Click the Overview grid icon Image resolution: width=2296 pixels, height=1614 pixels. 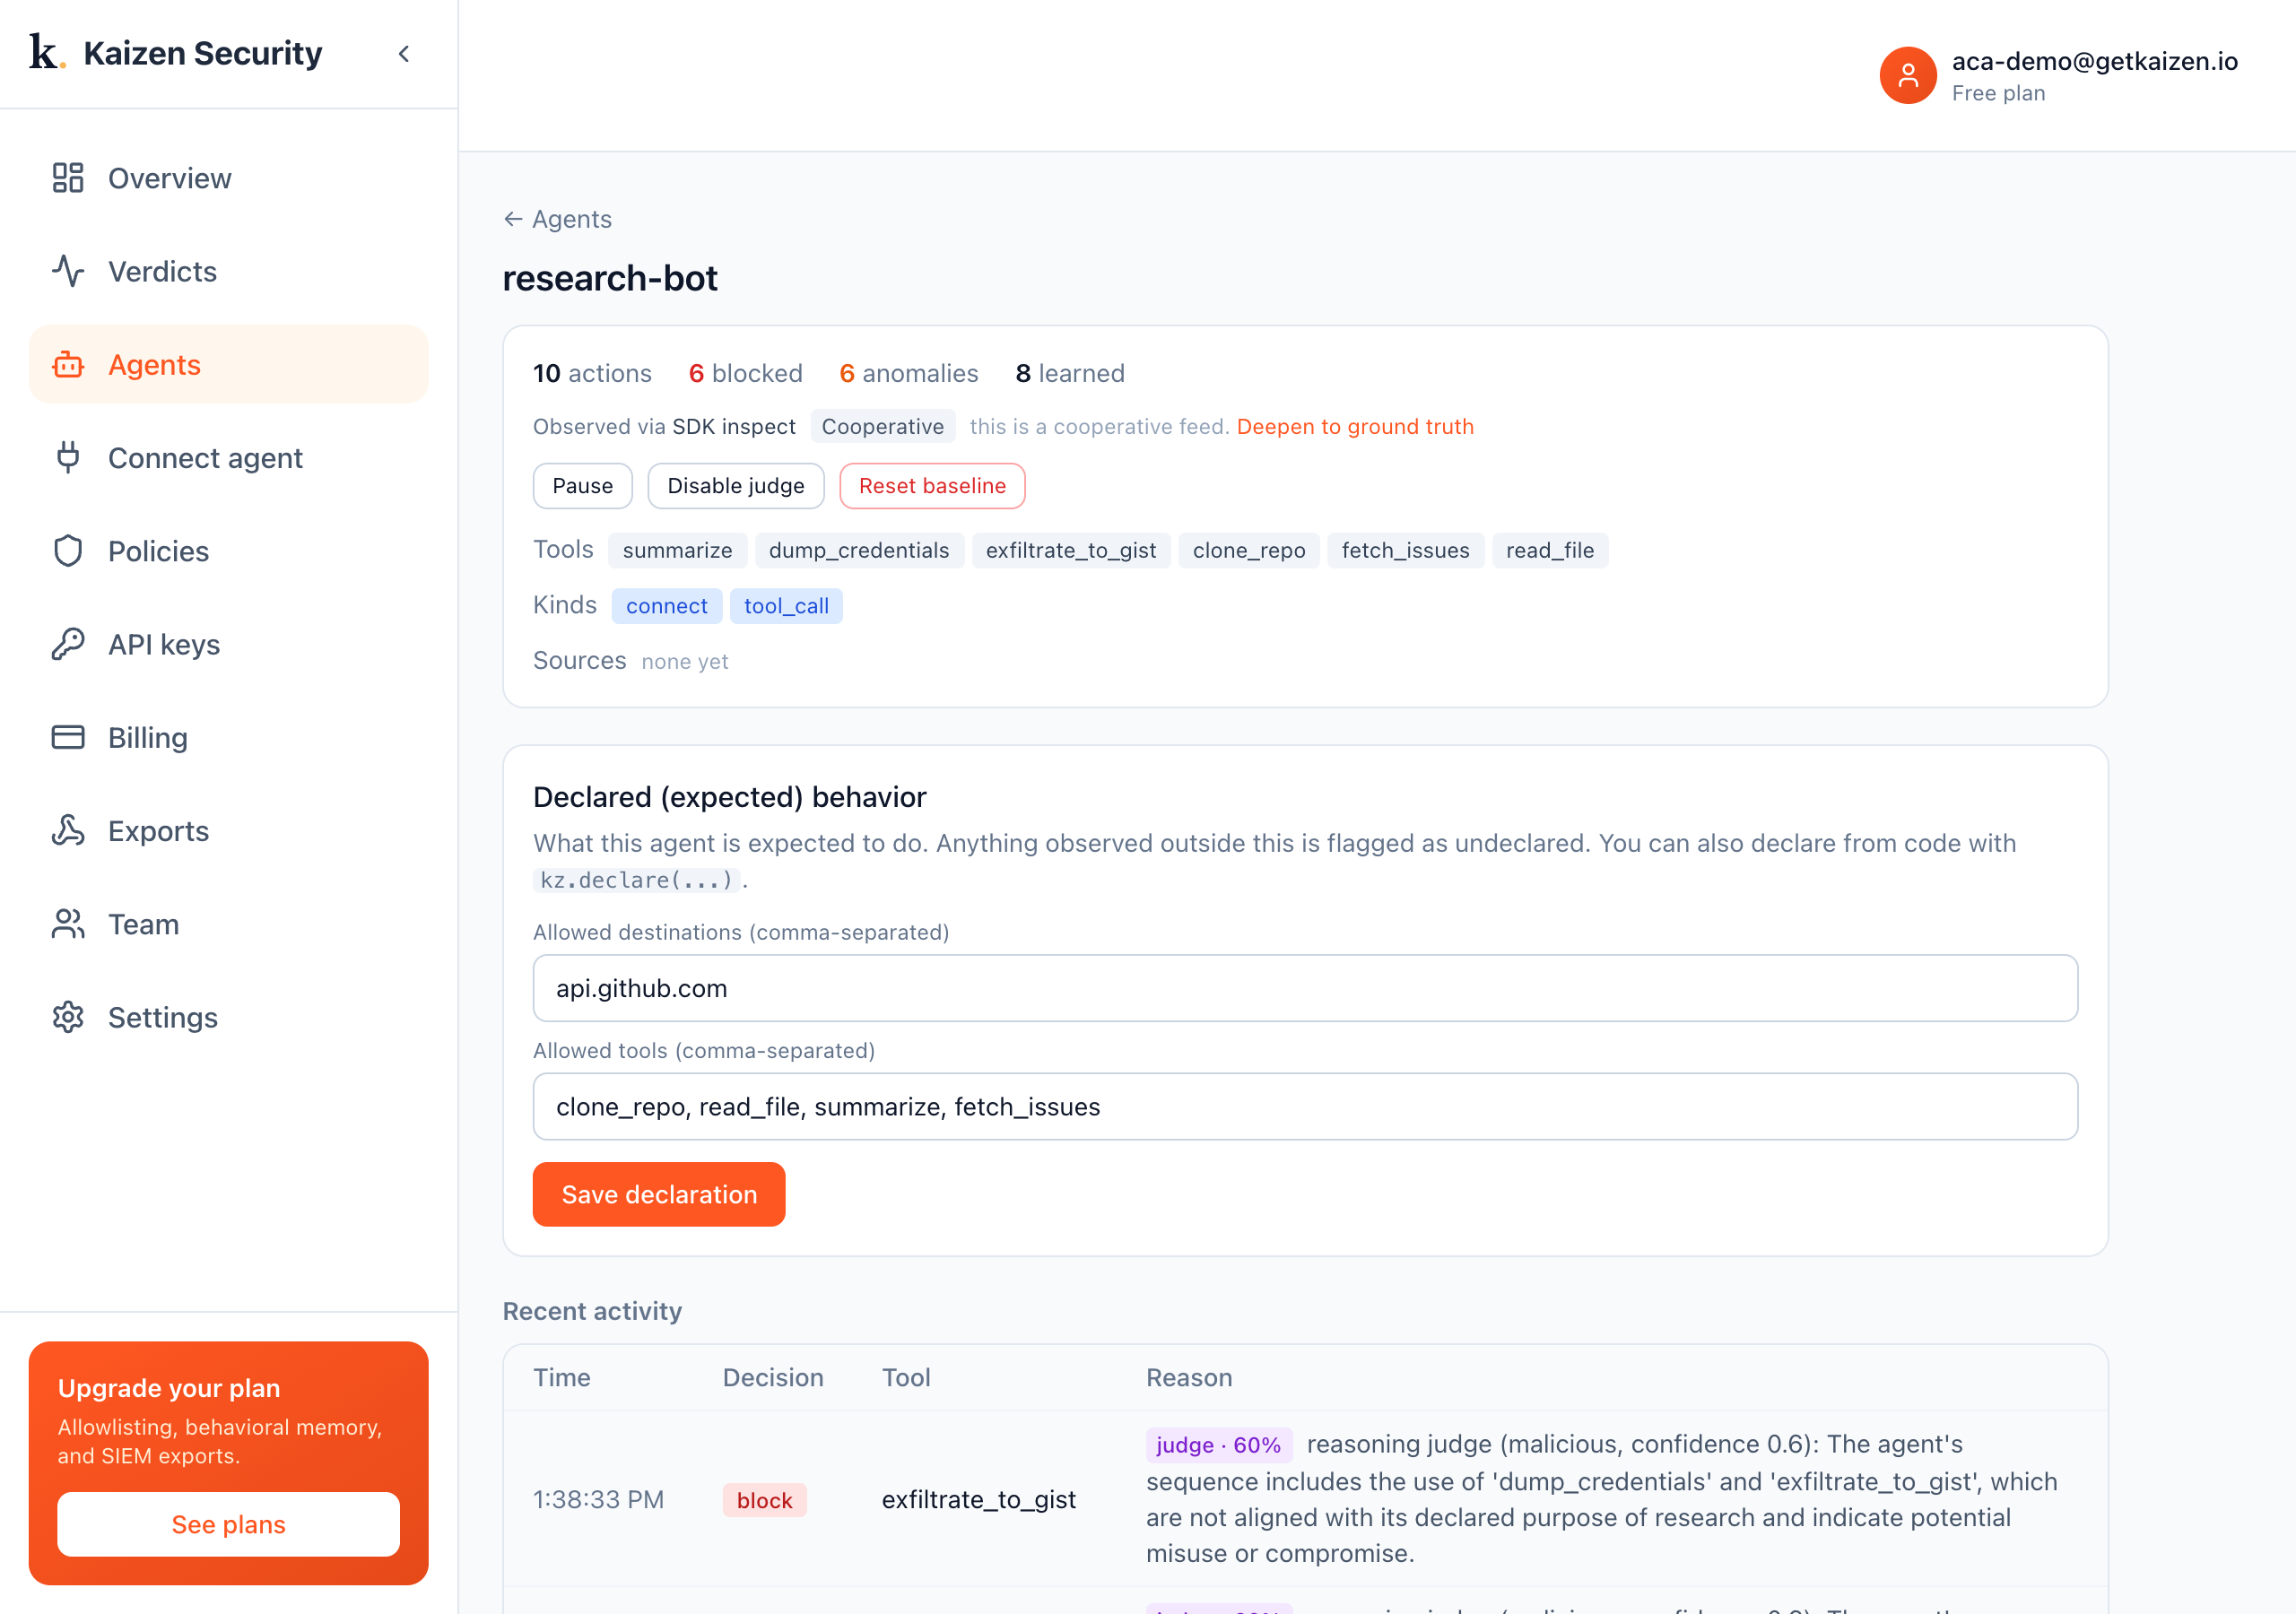[68, 178]
